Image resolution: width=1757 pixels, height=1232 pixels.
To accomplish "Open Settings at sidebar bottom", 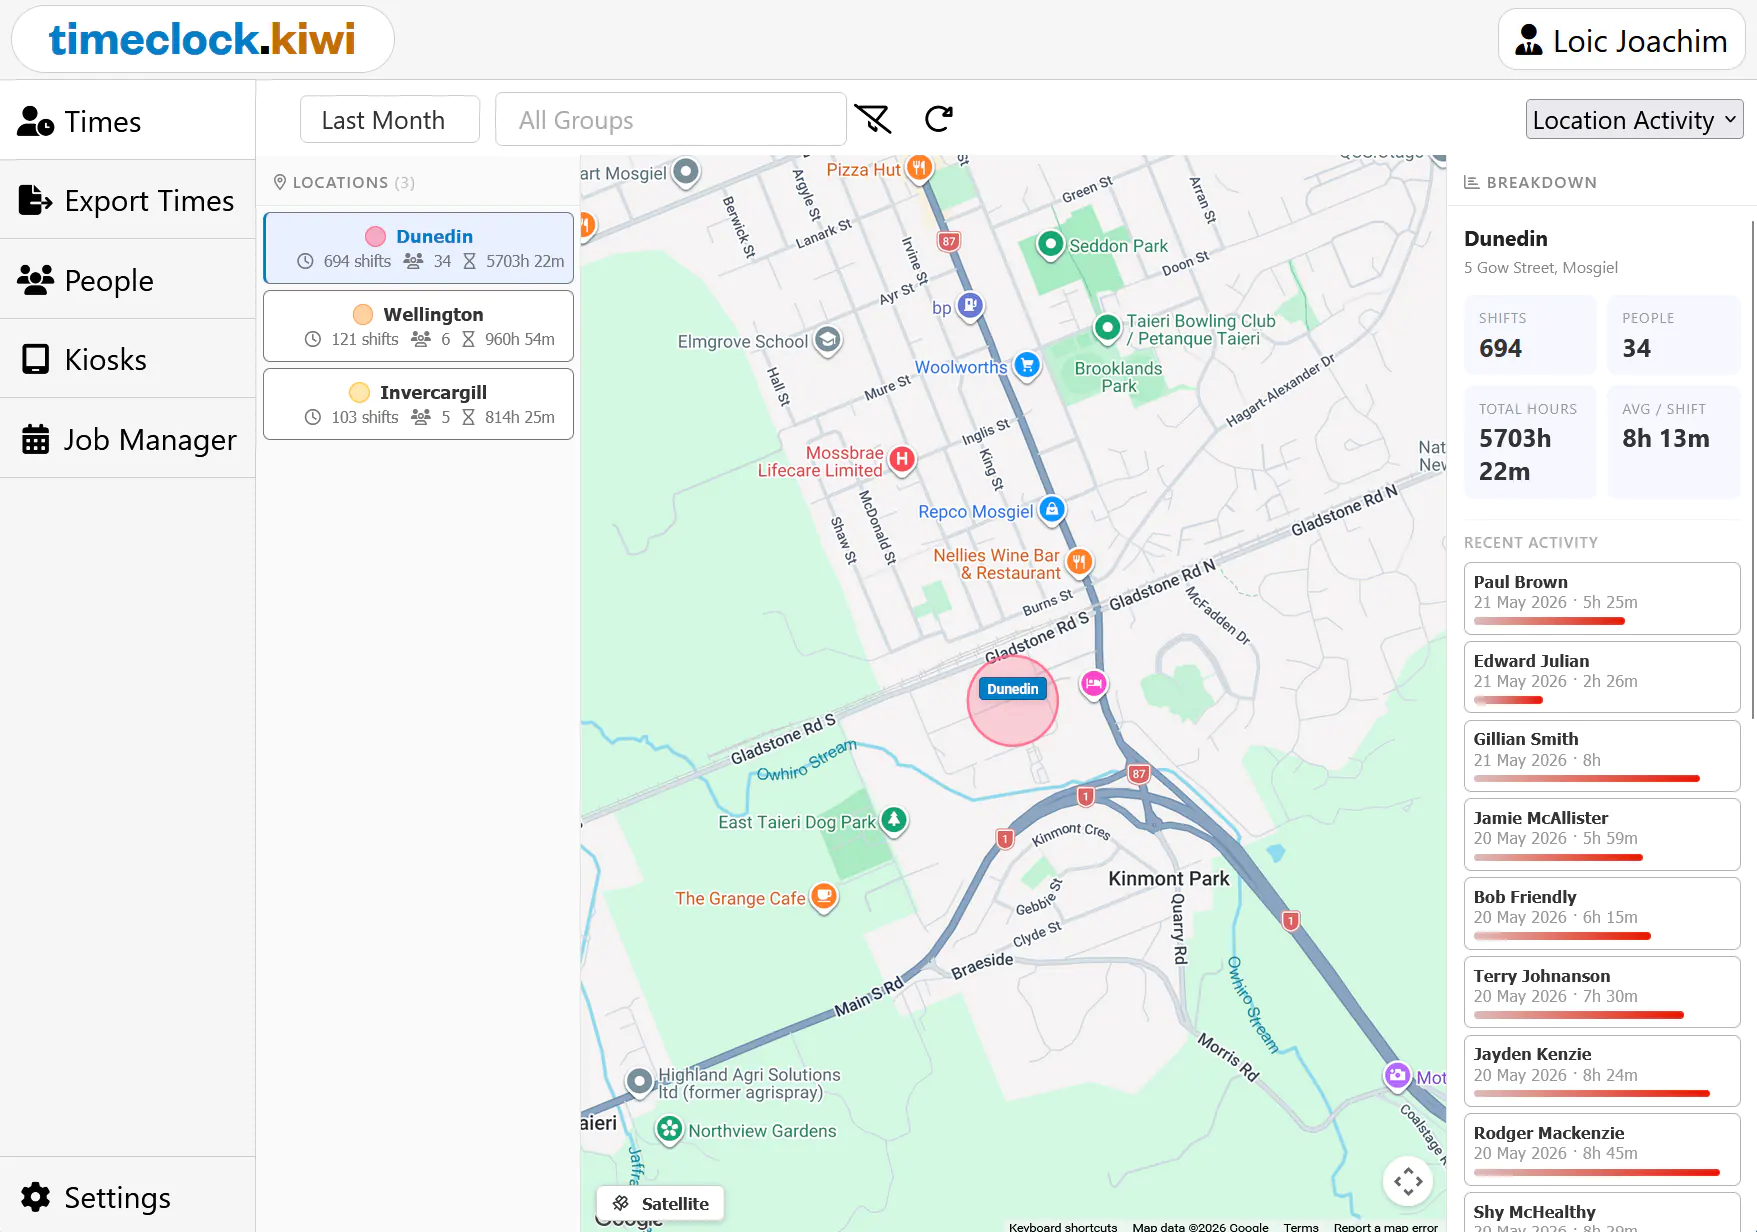I will pyautogui.click(x=127, y=1197).
